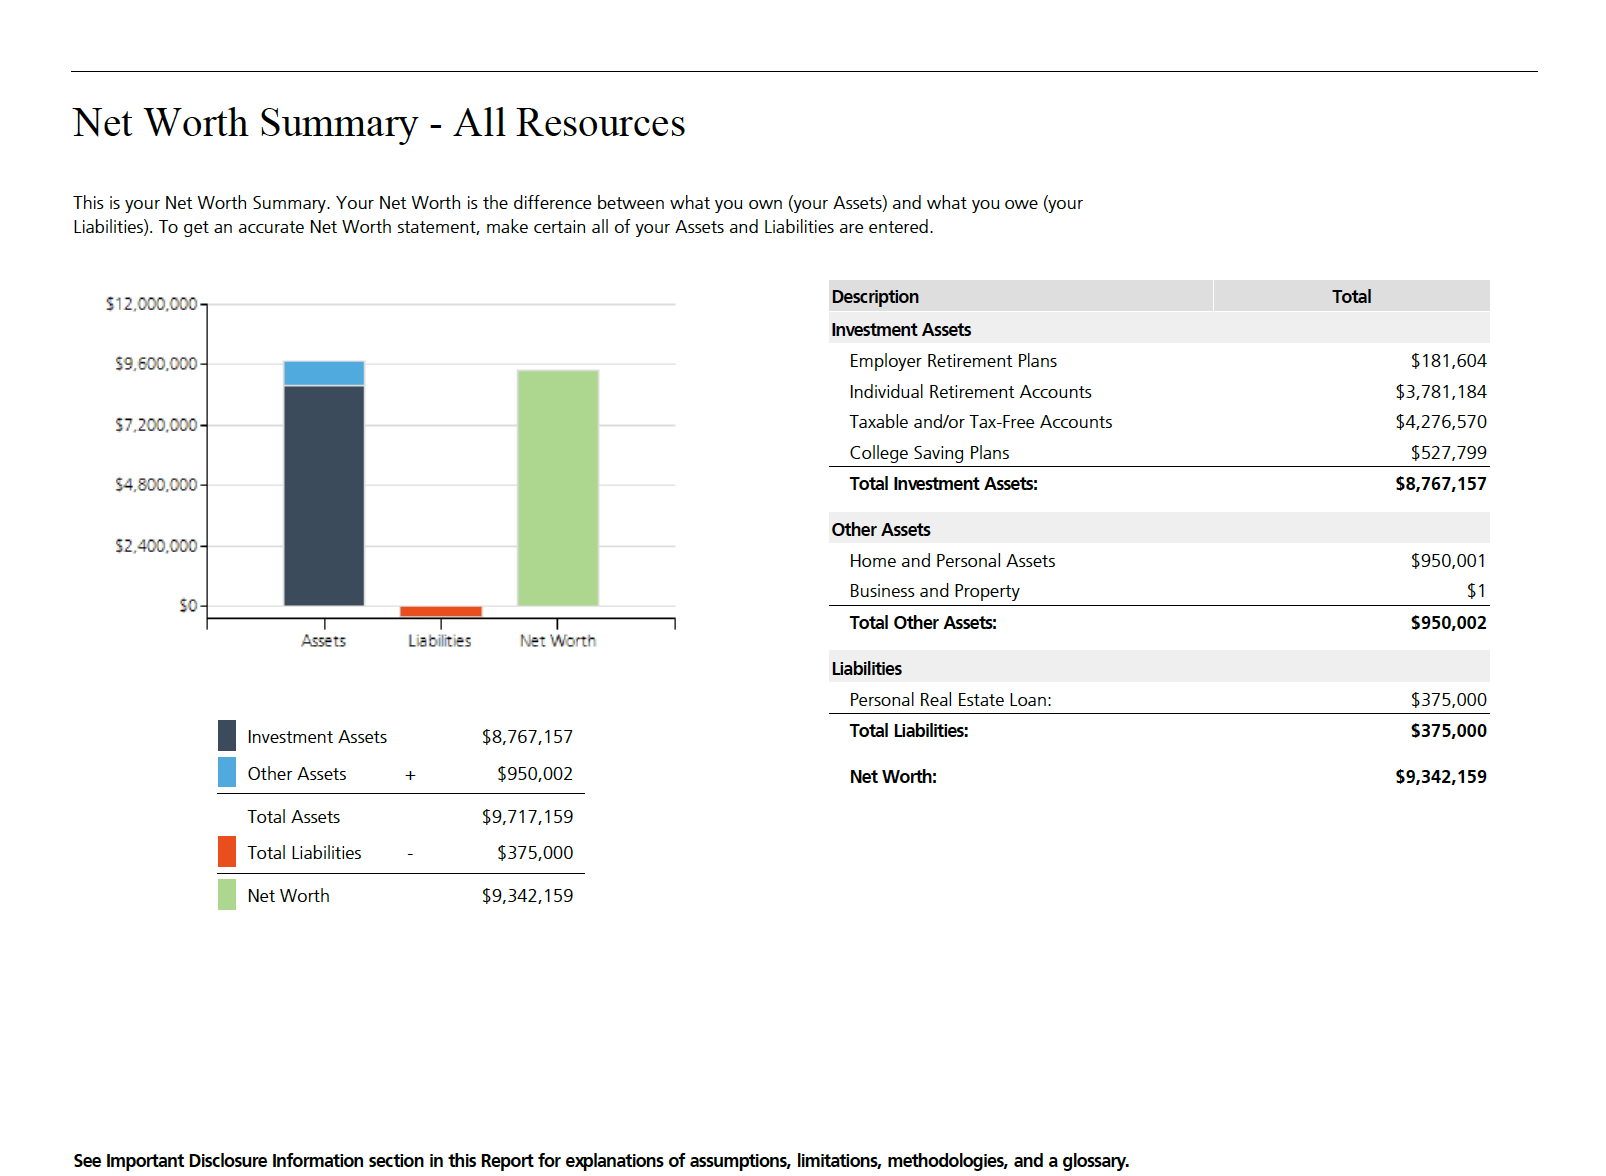Click the blue Other Assets bar segment
This screenshot has height=1176, width=1606.
point(324,373)
